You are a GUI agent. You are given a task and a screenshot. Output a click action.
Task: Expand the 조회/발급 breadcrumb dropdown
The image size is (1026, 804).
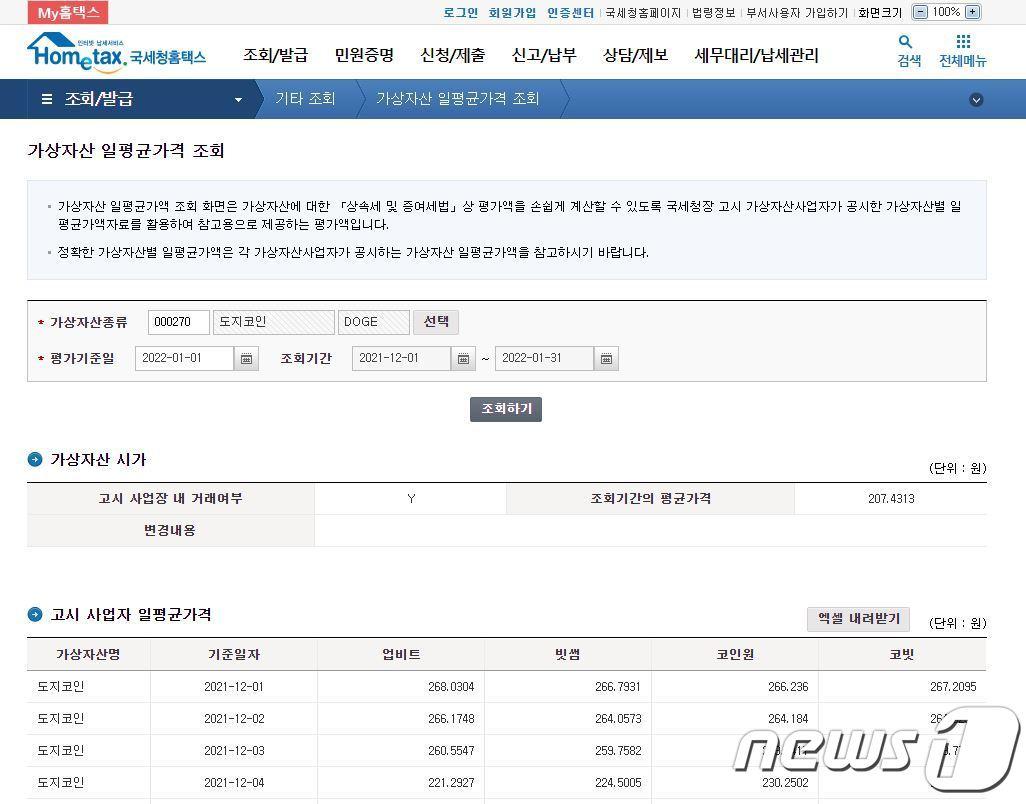pos(238,100)
